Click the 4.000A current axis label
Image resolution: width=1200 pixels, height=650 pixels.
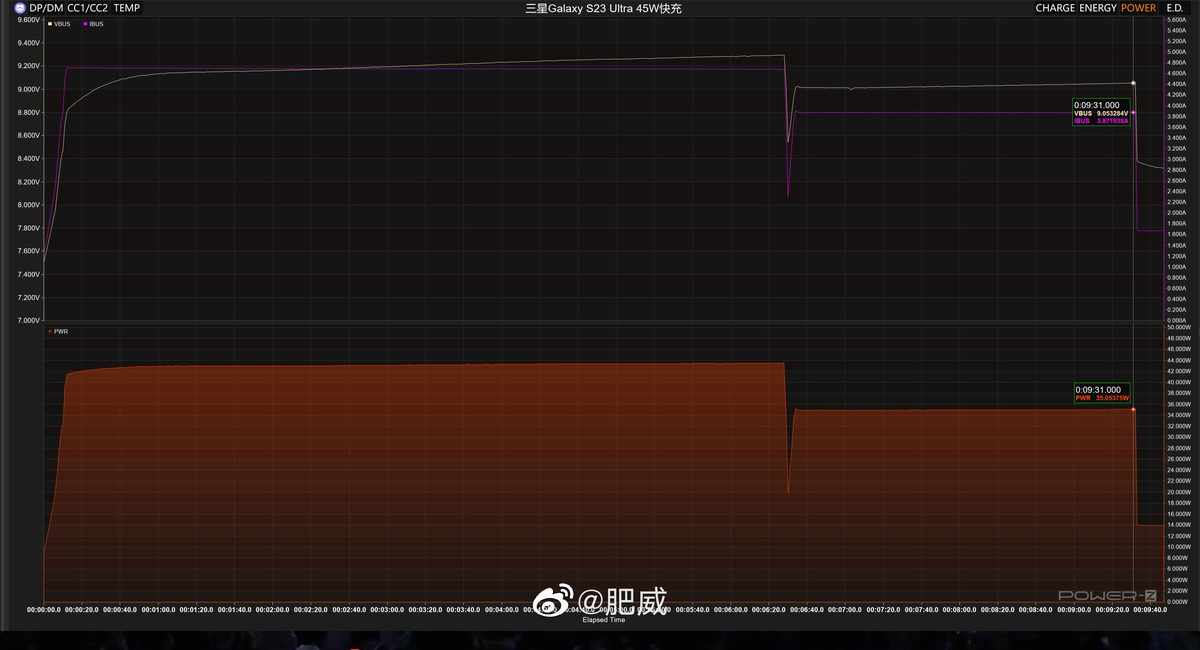click(x=1176, y=106)
